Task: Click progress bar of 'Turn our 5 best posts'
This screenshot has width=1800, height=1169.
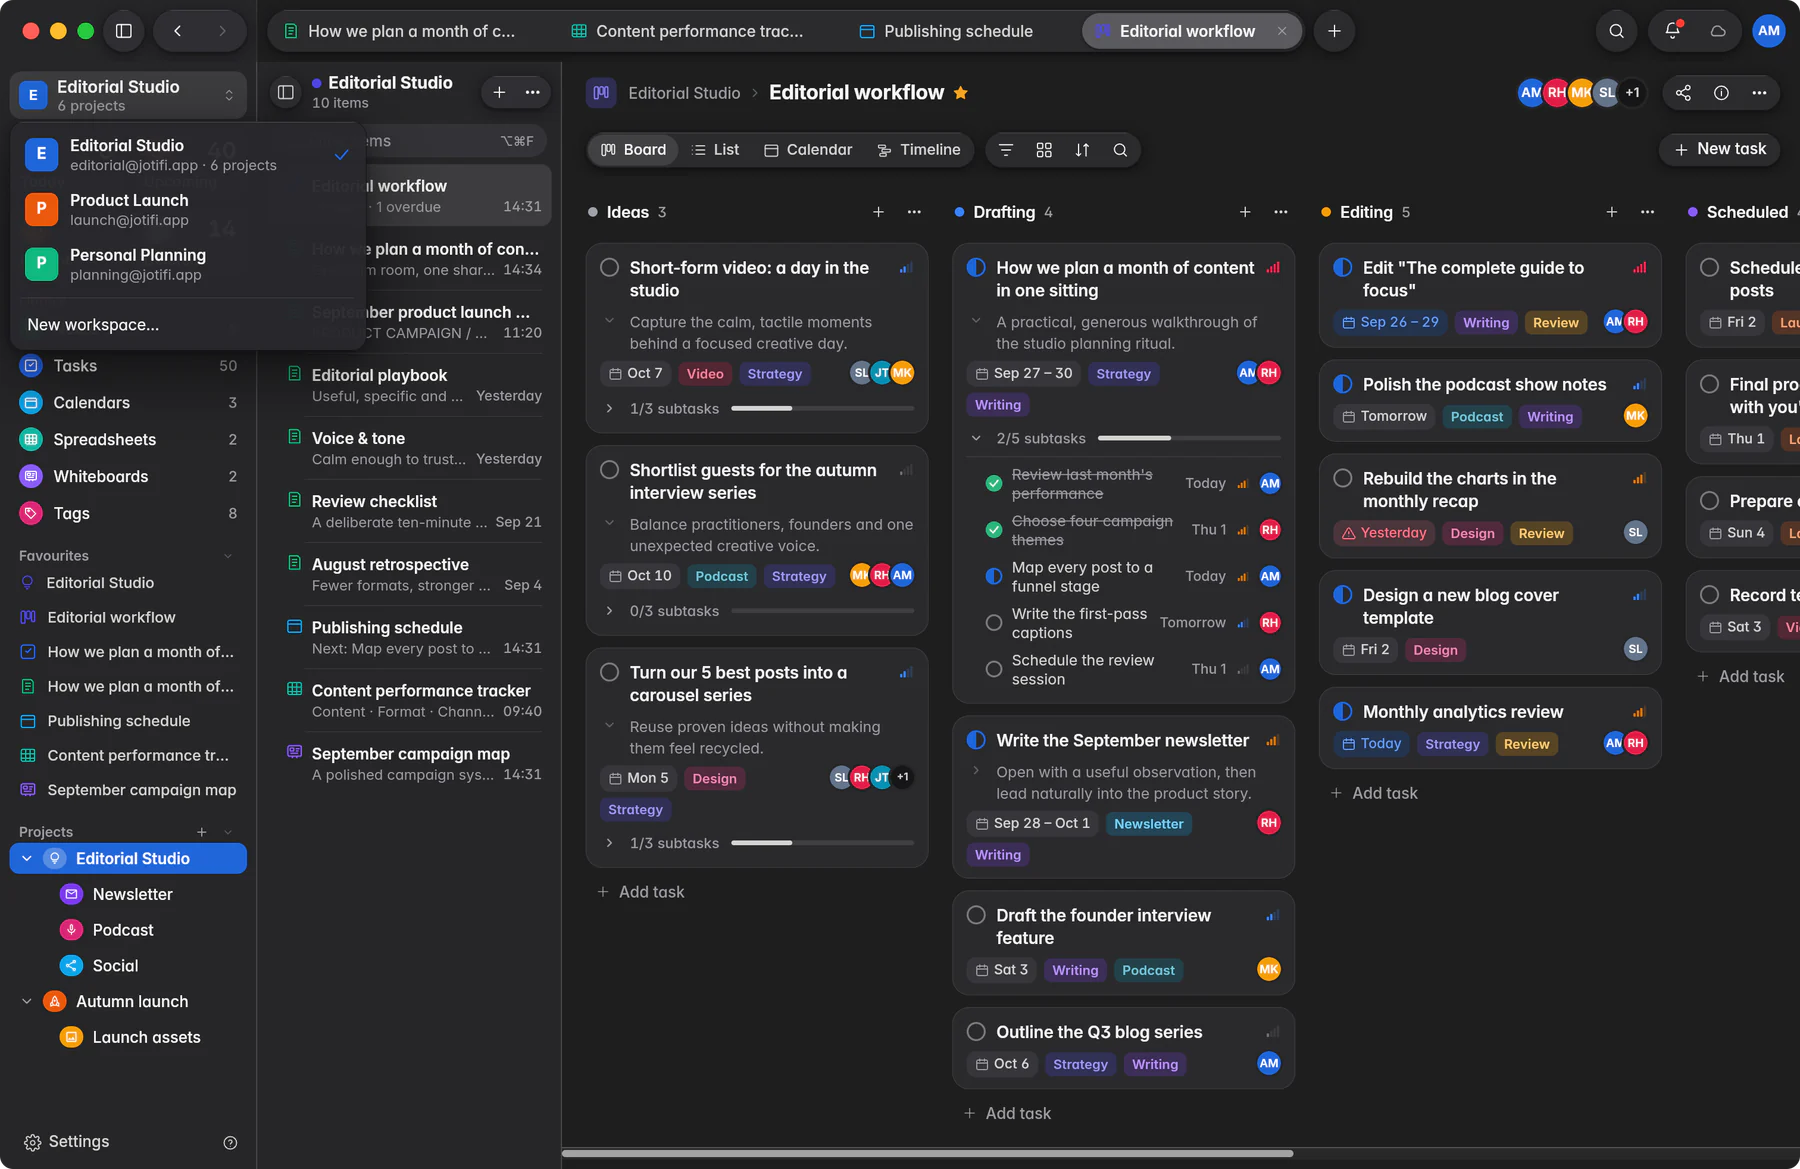Action: (822, 844)
